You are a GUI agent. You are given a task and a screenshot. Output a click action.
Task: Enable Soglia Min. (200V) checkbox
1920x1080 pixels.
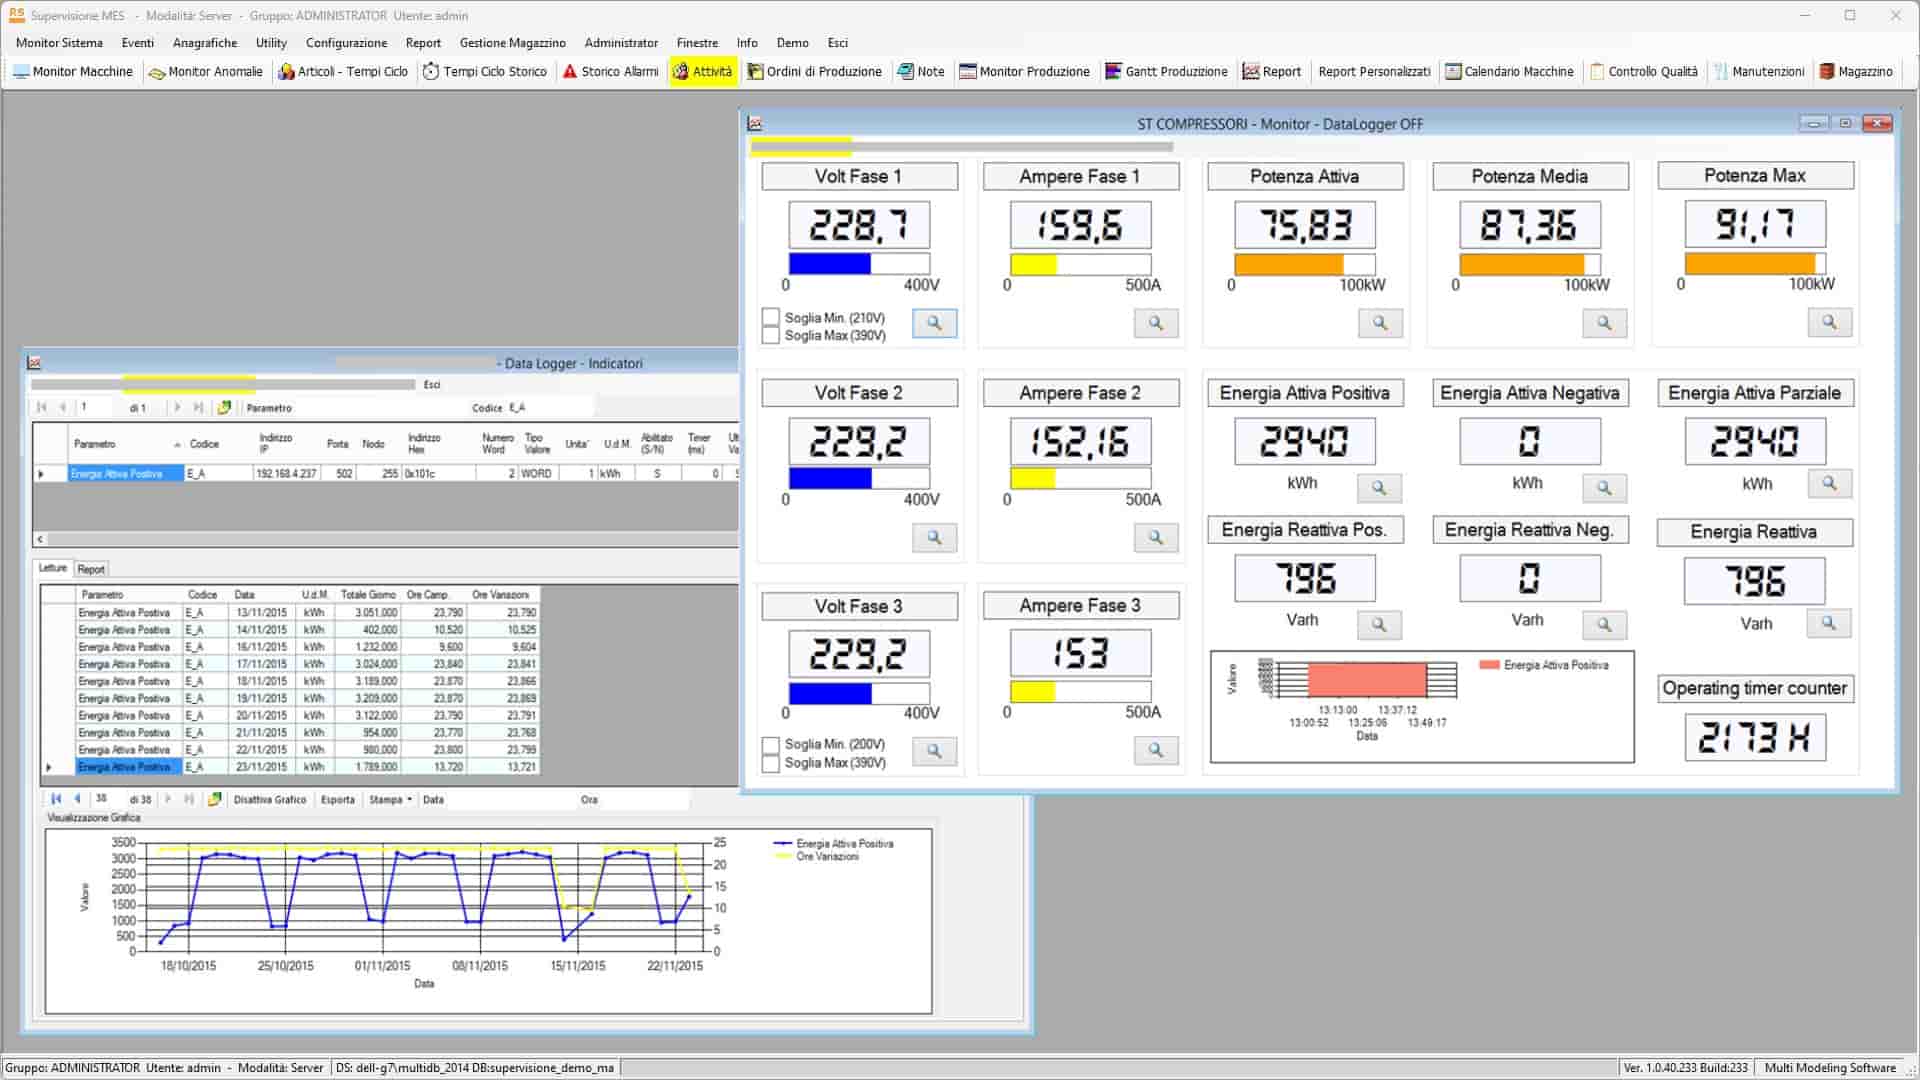coord(770,745)
